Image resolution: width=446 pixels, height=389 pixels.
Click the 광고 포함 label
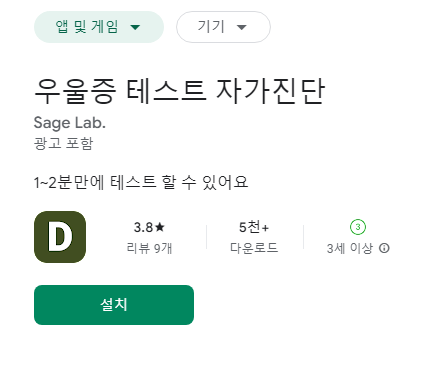click(x=63, y=143)
